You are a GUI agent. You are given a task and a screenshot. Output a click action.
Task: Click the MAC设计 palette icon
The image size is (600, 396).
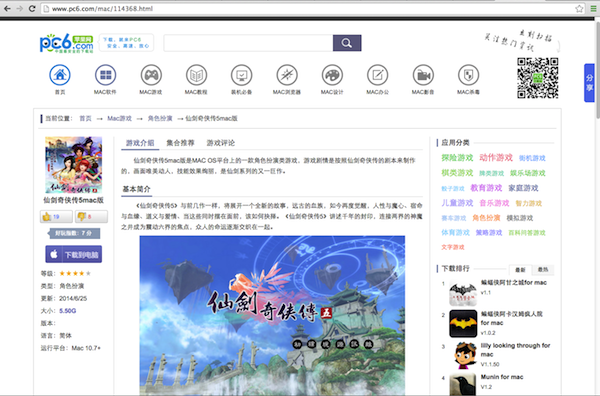point(332,75)
